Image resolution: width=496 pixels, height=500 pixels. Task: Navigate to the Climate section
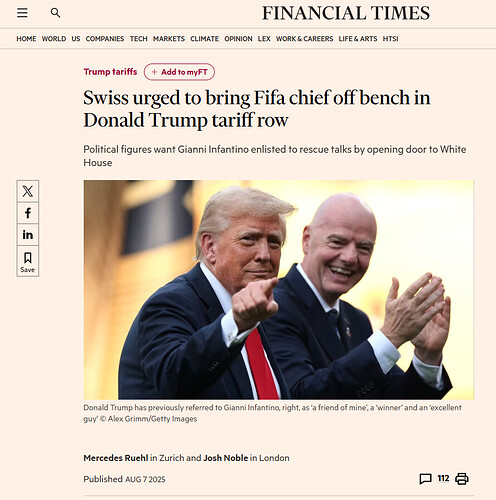pos(204,39)
